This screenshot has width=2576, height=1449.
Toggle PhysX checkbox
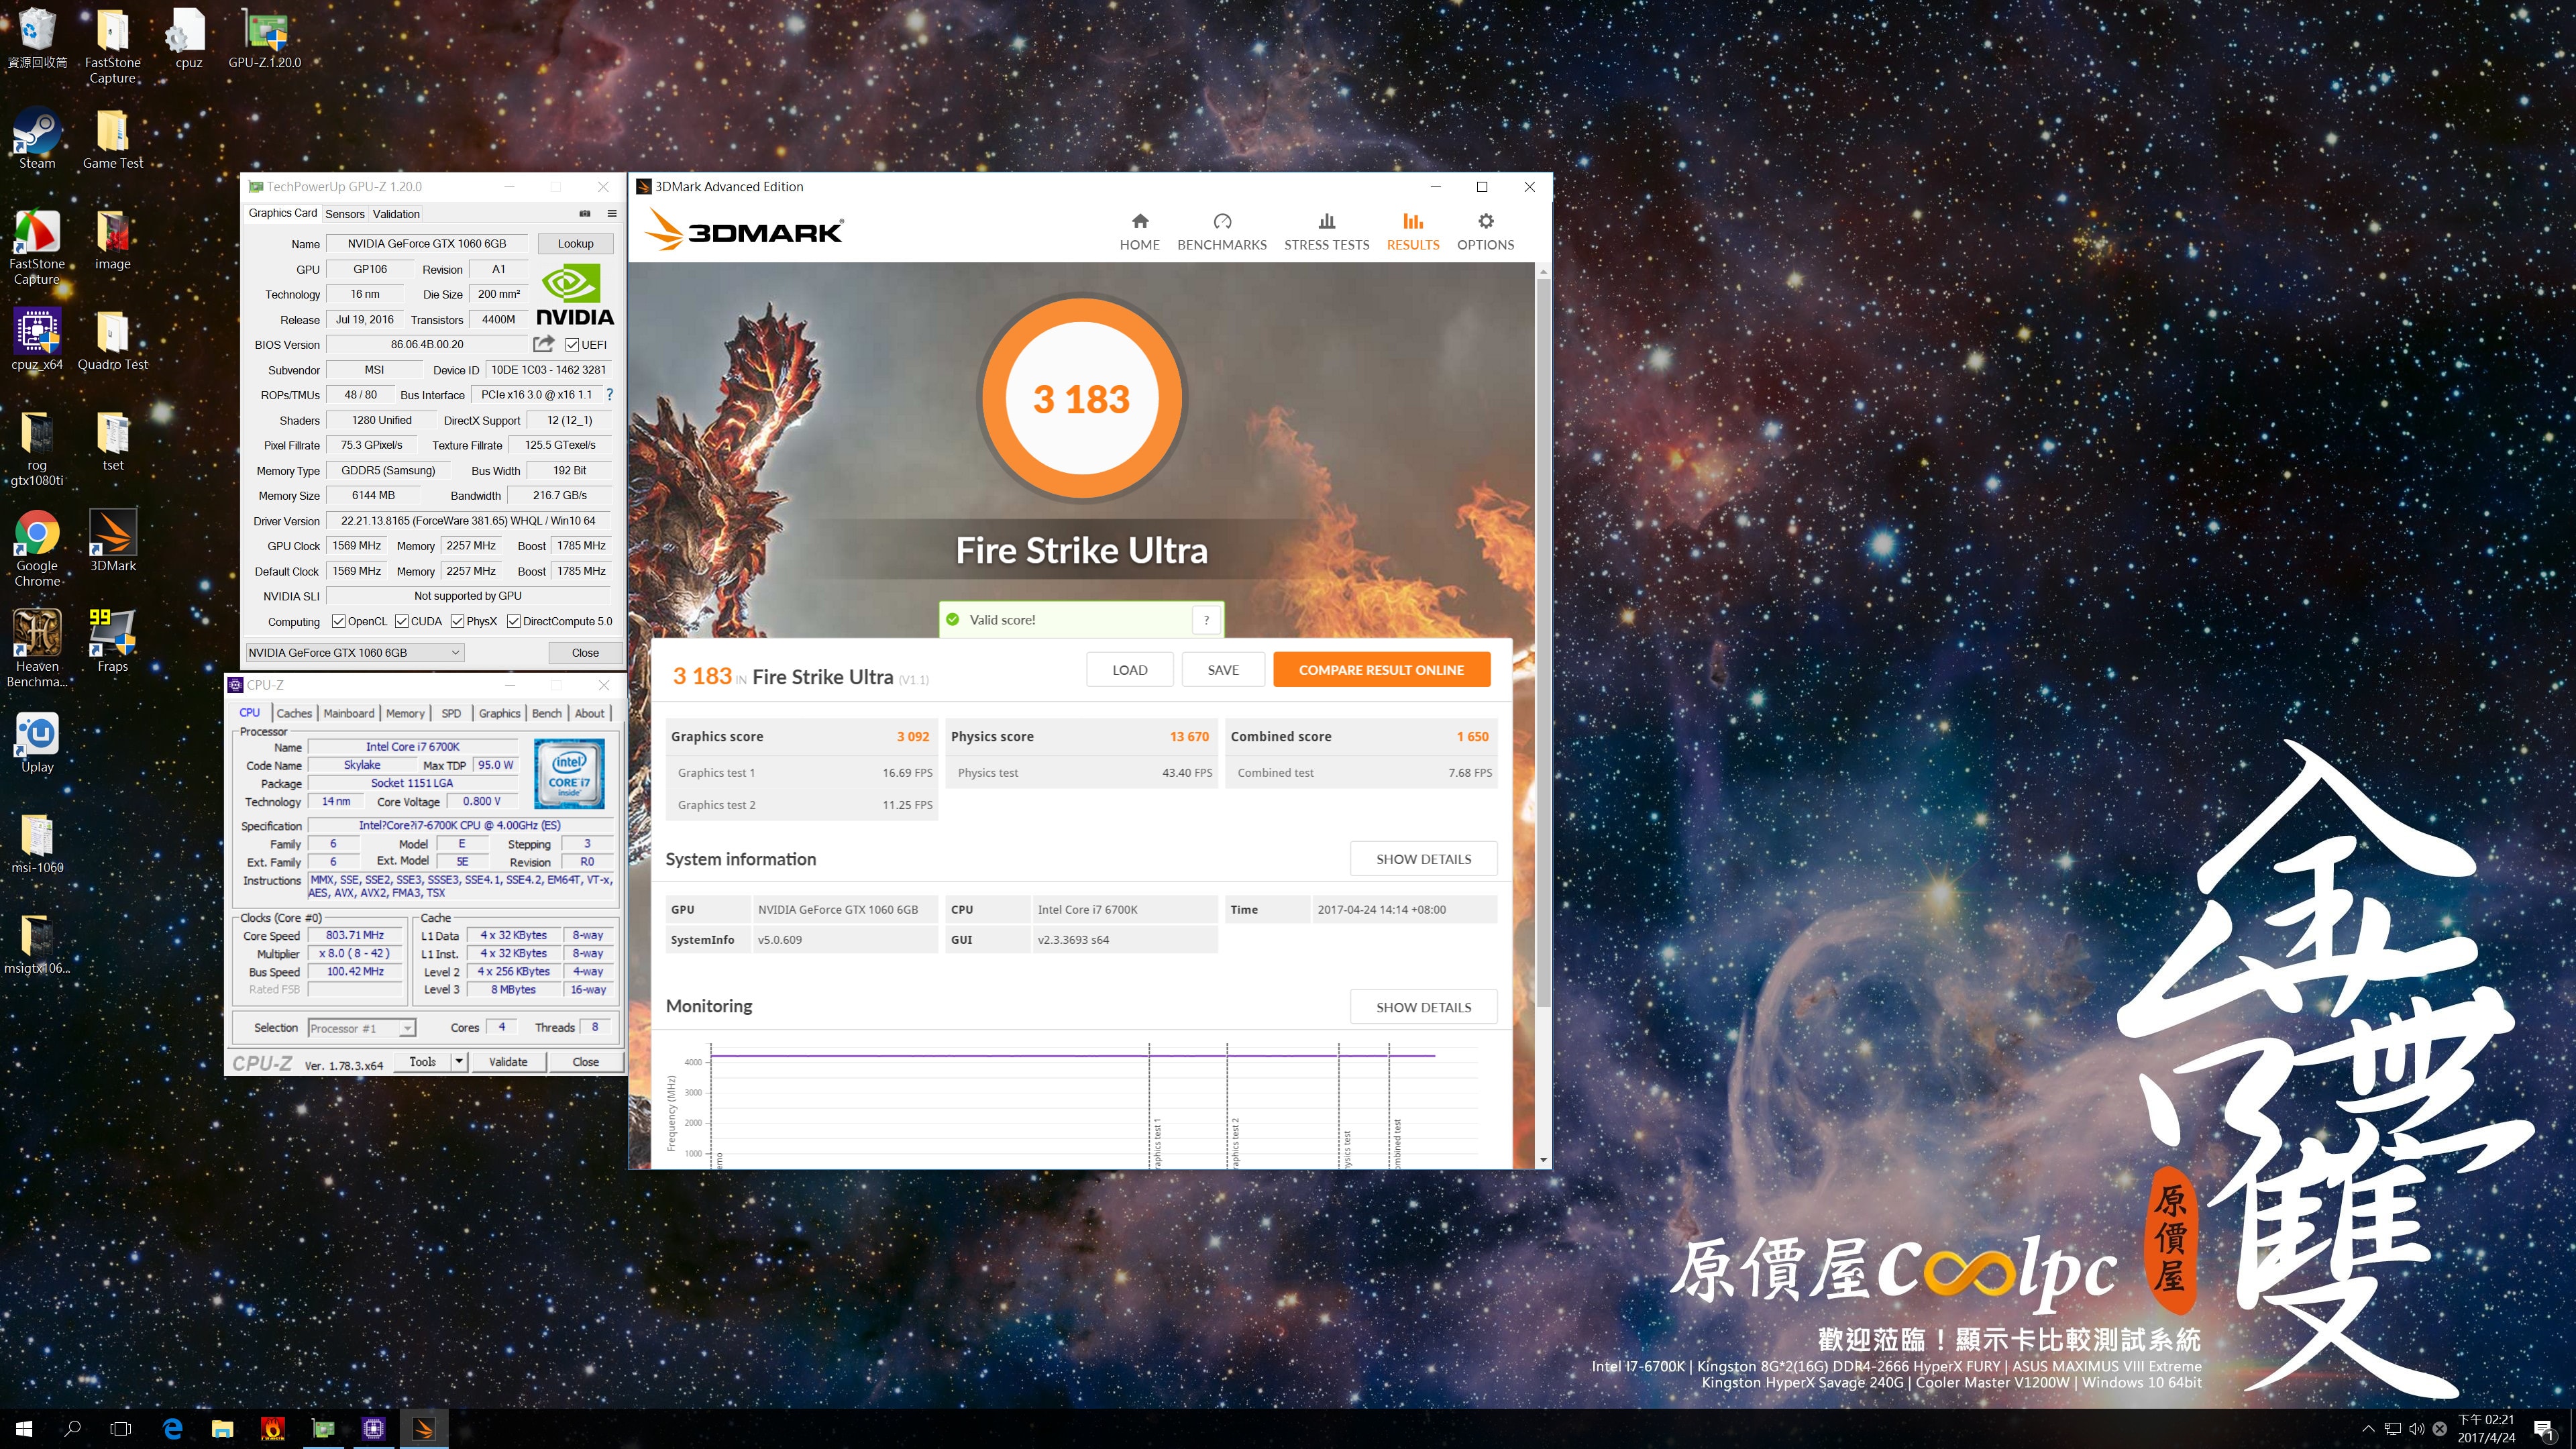pyautogui.click(x=457, y=621)
